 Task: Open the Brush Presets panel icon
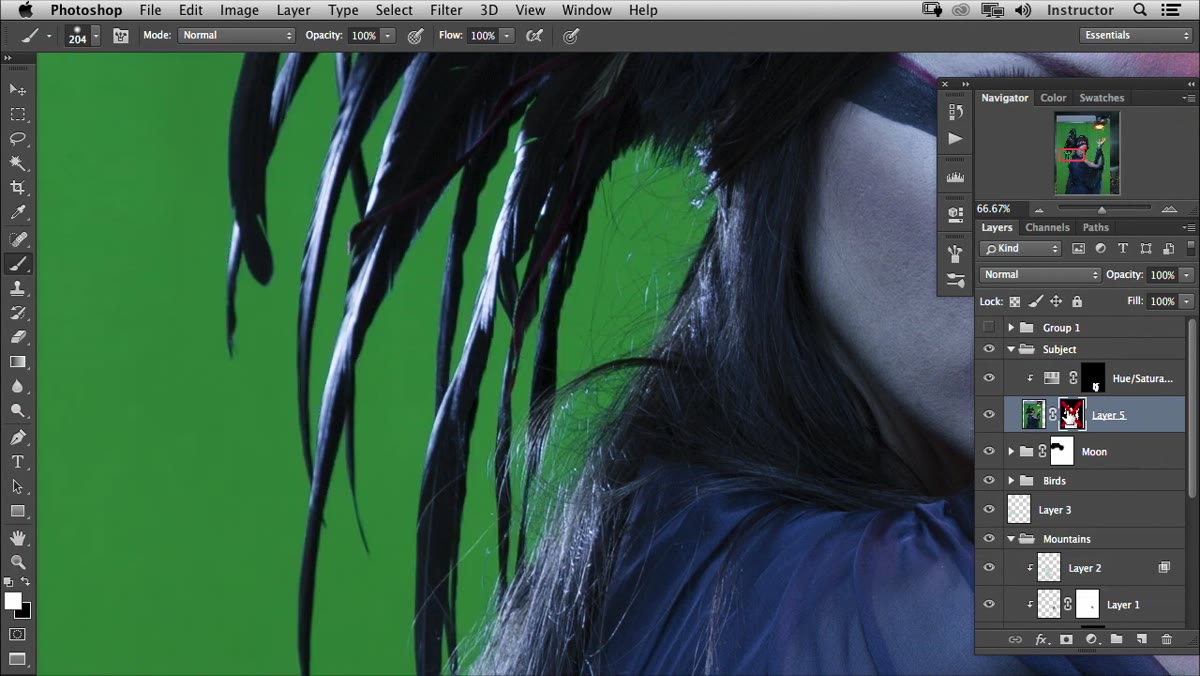955,280
